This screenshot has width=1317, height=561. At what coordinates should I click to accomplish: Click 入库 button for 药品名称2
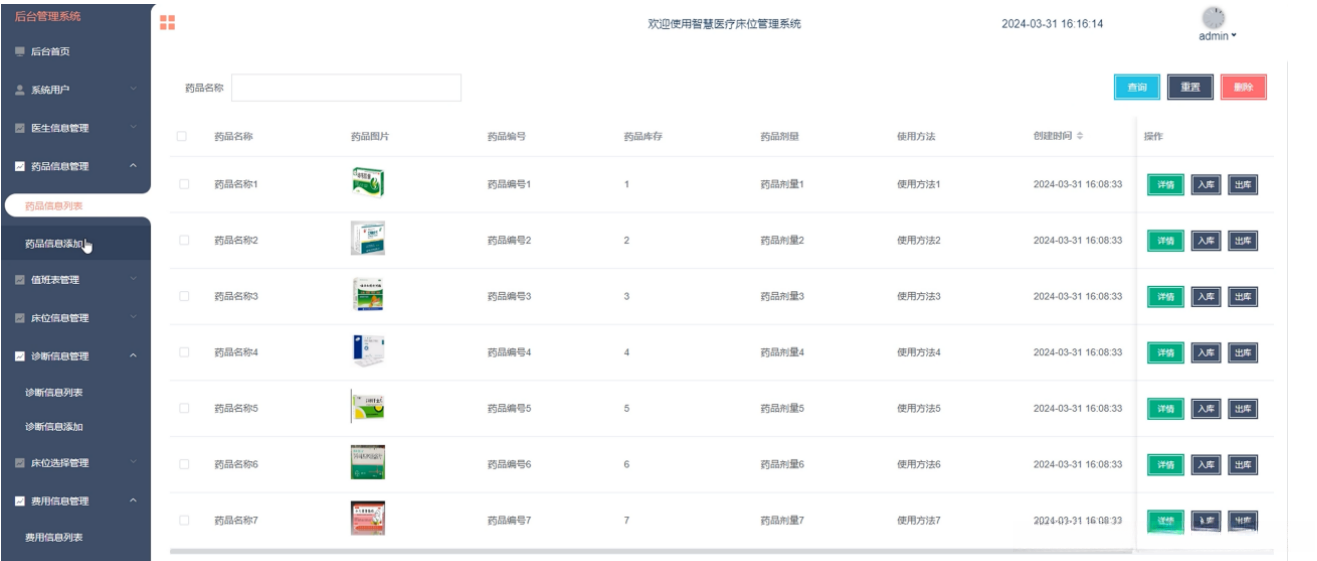[1206, 241]
